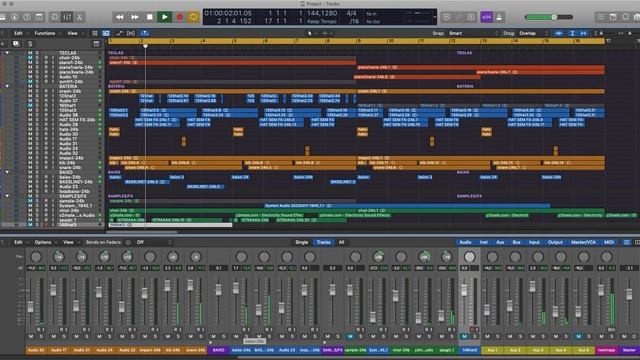The height and width of the screenshot is (360, 640).
Task: Open the Loop Browser icon
Action: point(625,17)
